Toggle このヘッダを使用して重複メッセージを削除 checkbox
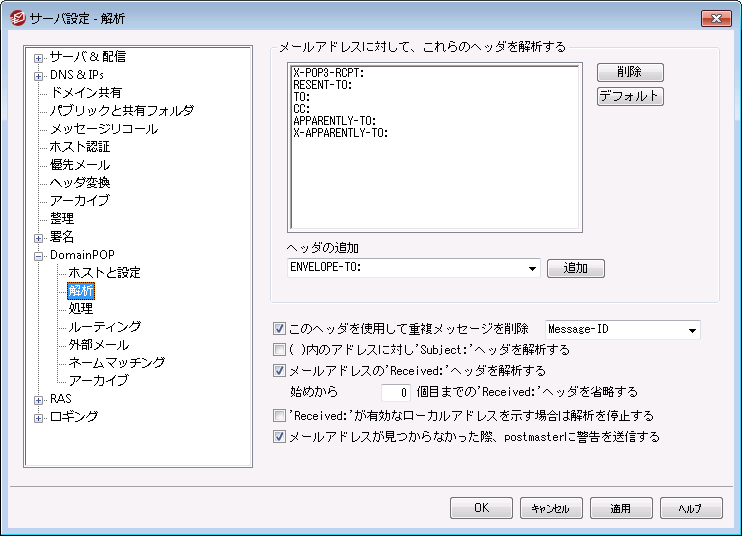This screenshot has width=742, height=536. (280, 329)
